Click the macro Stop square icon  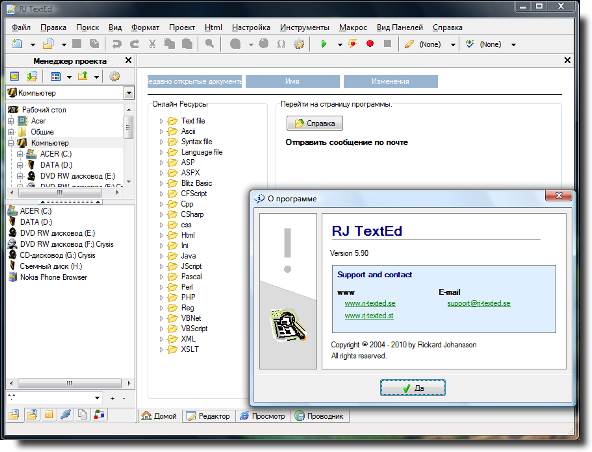click(x=387, y=44)
